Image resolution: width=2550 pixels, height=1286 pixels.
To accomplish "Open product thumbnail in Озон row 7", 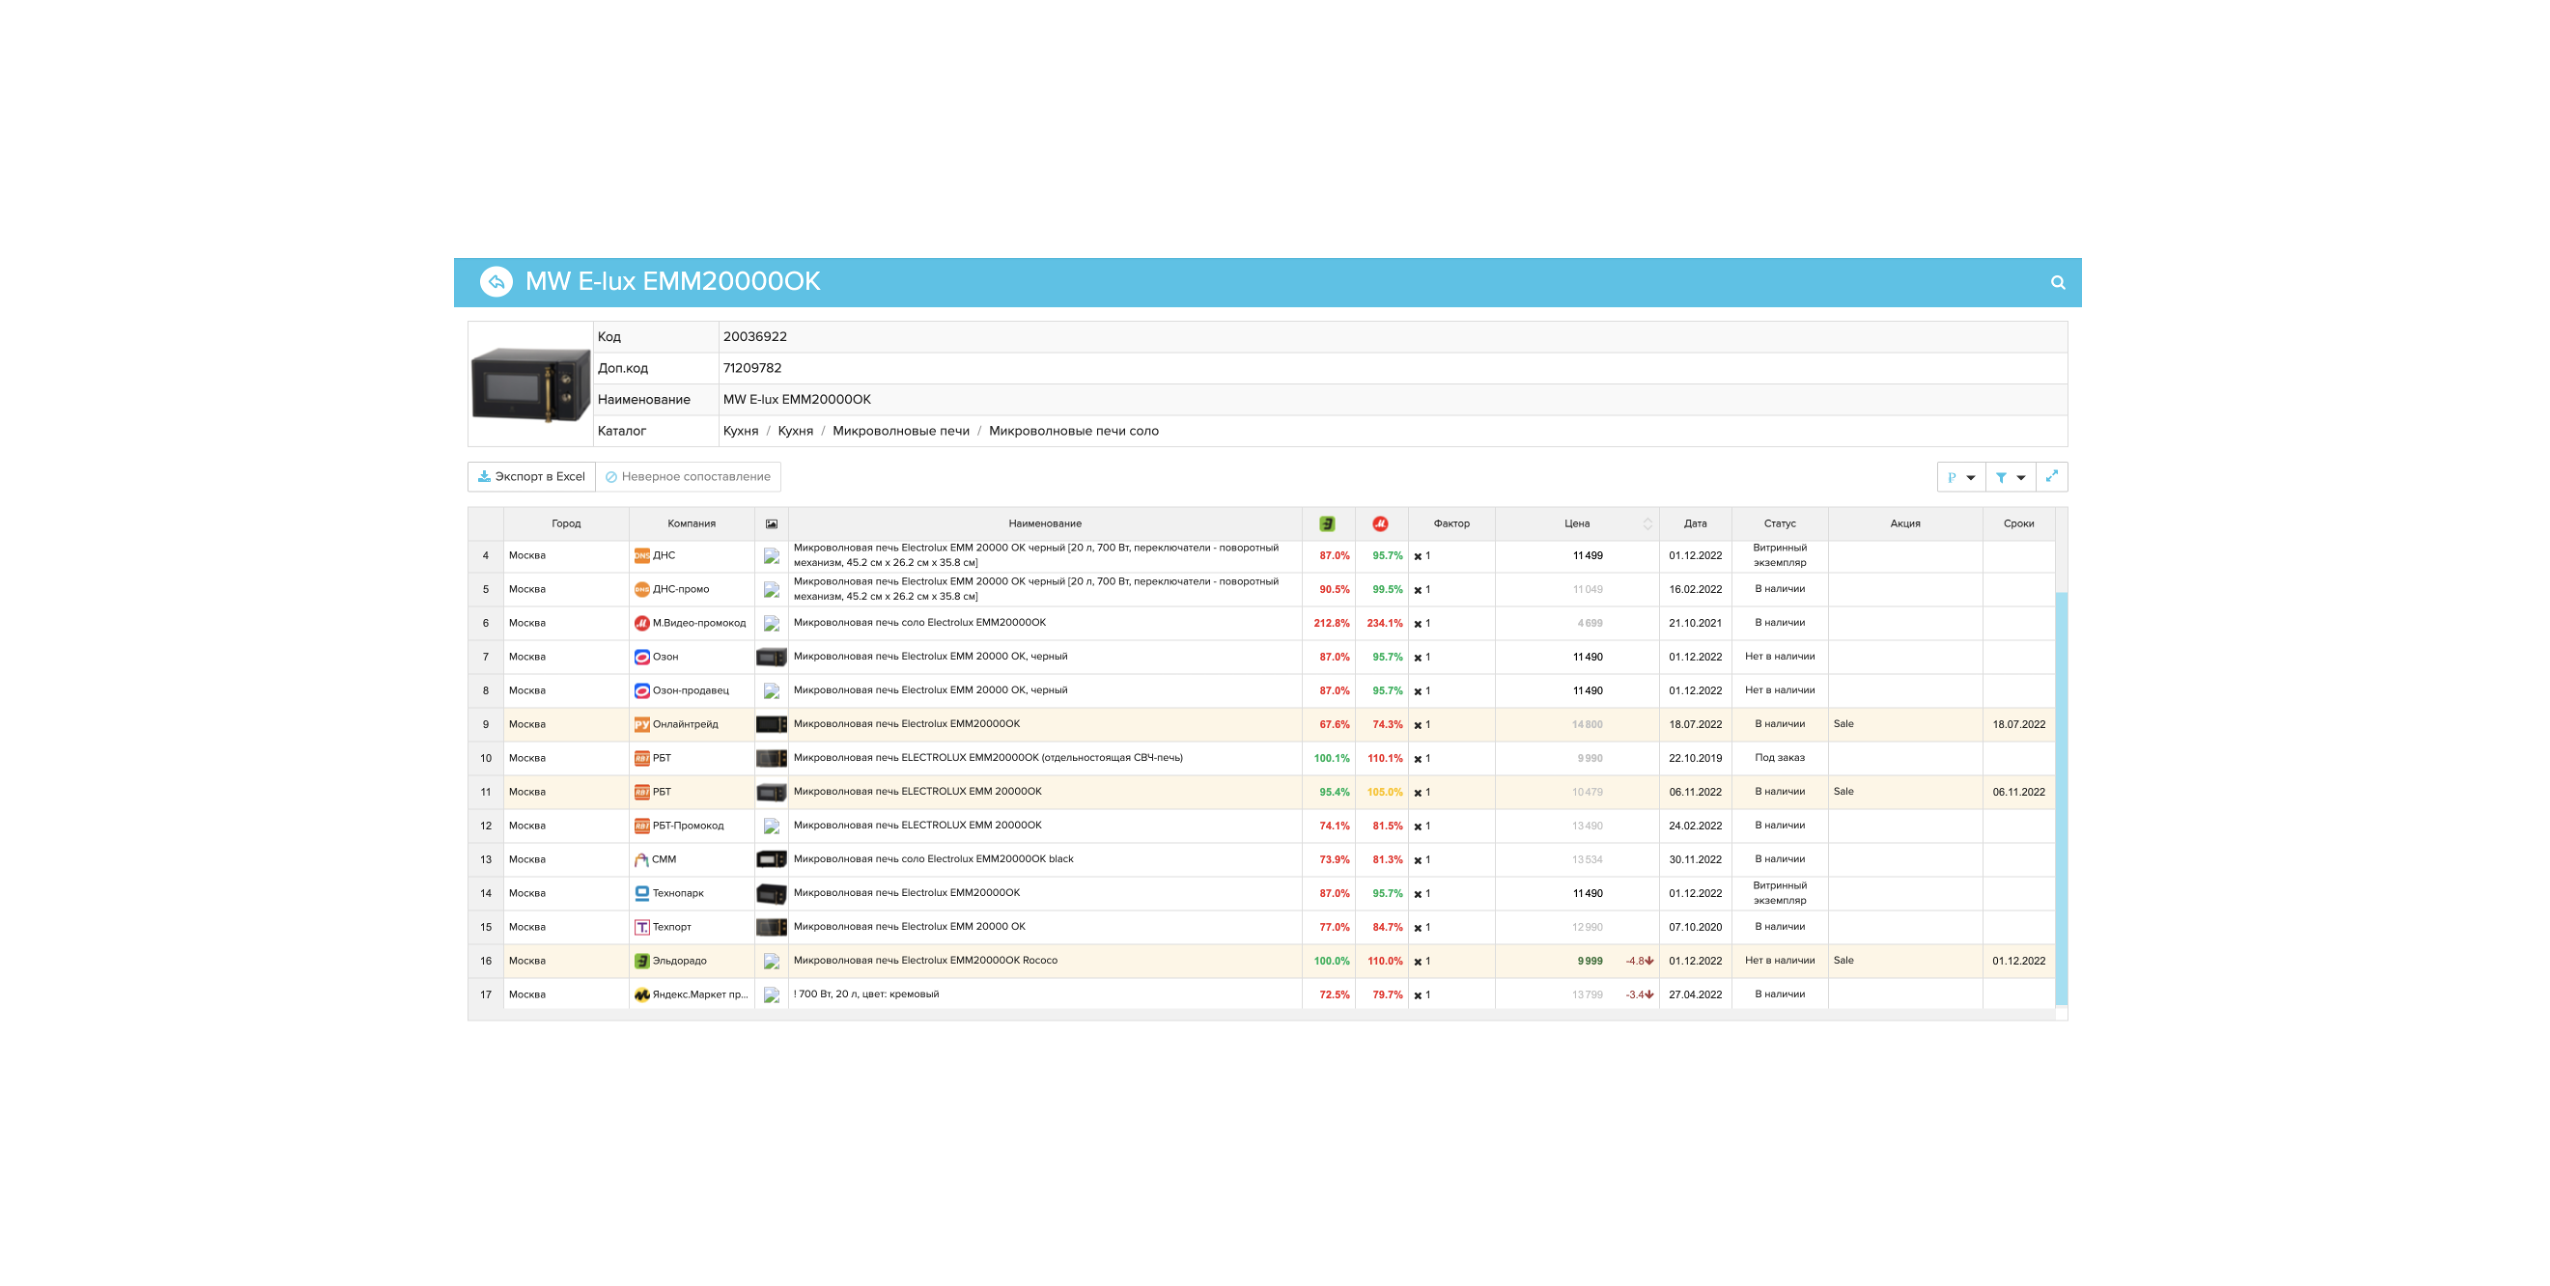I will [x=770, y=657].
